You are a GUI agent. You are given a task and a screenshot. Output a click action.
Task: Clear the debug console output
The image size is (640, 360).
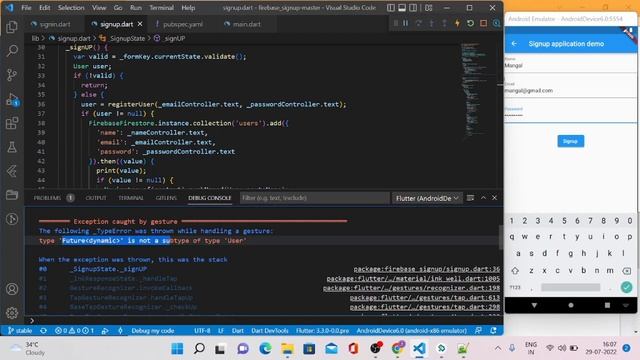[471, 198]
